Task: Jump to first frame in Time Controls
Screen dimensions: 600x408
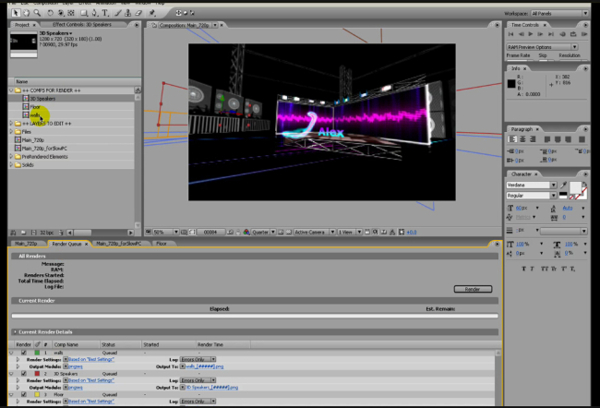Action: pyautogui.click(x=511, y=34)
